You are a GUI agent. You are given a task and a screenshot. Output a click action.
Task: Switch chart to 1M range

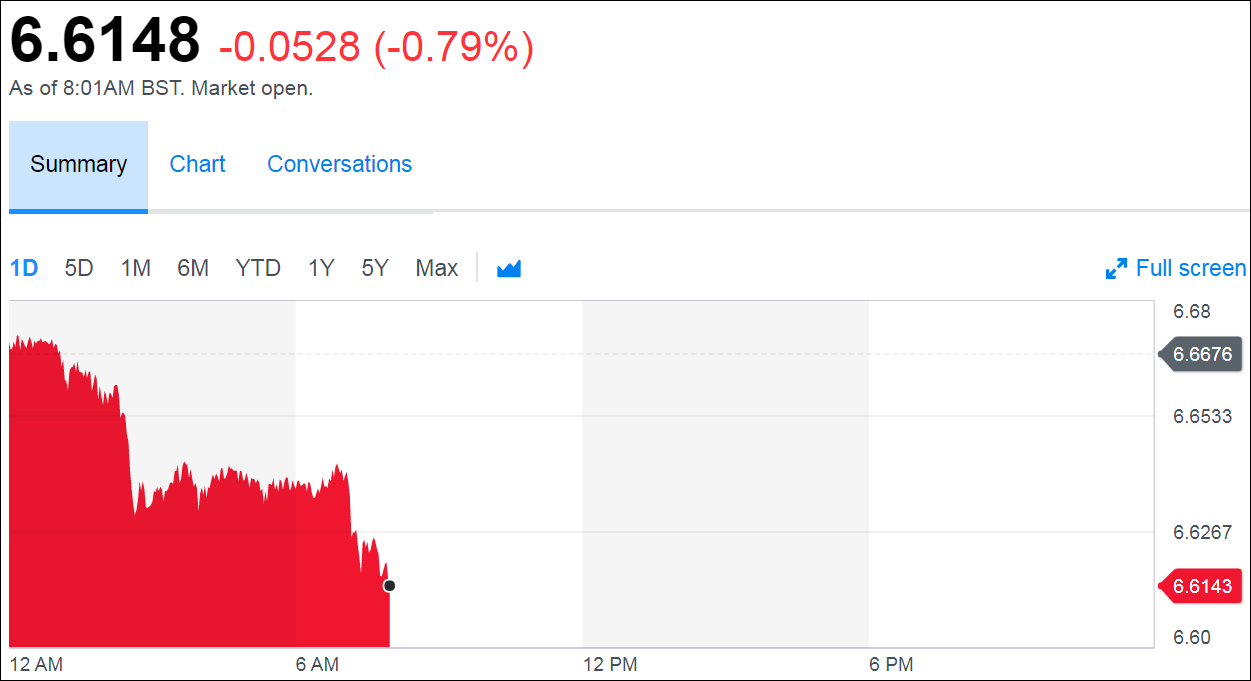tap(136, 268)
